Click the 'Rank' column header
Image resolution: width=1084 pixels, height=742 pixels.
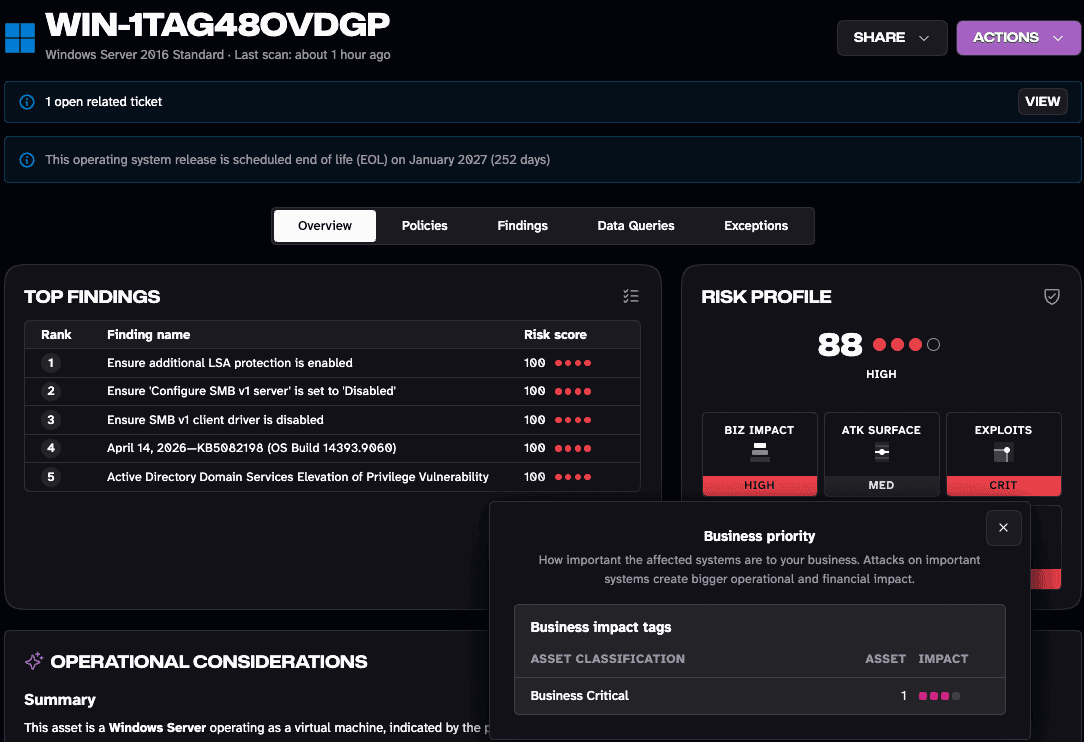click(56, 335)
